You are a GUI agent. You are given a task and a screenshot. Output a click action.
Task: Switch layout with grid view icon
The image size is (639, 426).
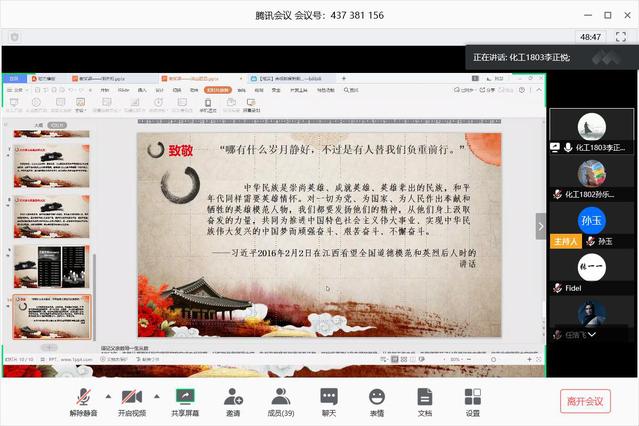pyautogui.click(x=621, y=37)
